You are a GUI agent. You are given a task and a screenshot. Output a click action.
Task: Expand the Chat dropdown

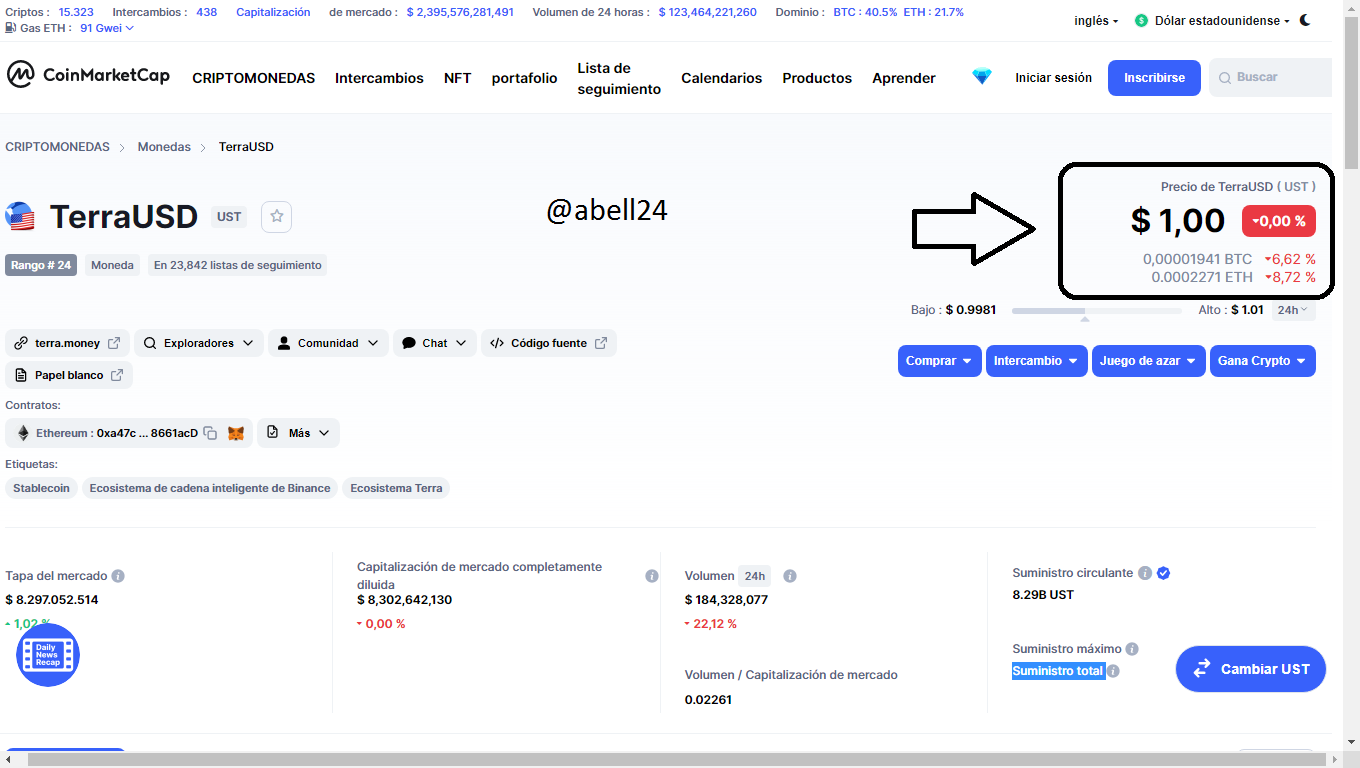[x=435, y=343]
